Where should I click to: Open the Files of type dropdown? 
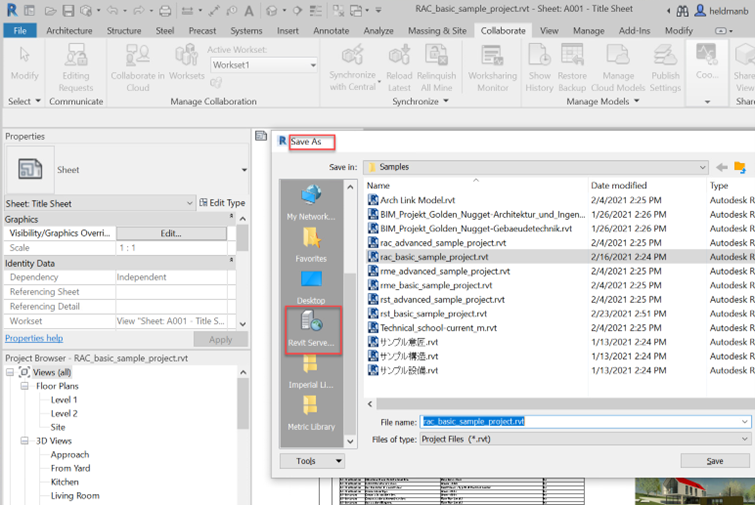(x=745, y=439)
